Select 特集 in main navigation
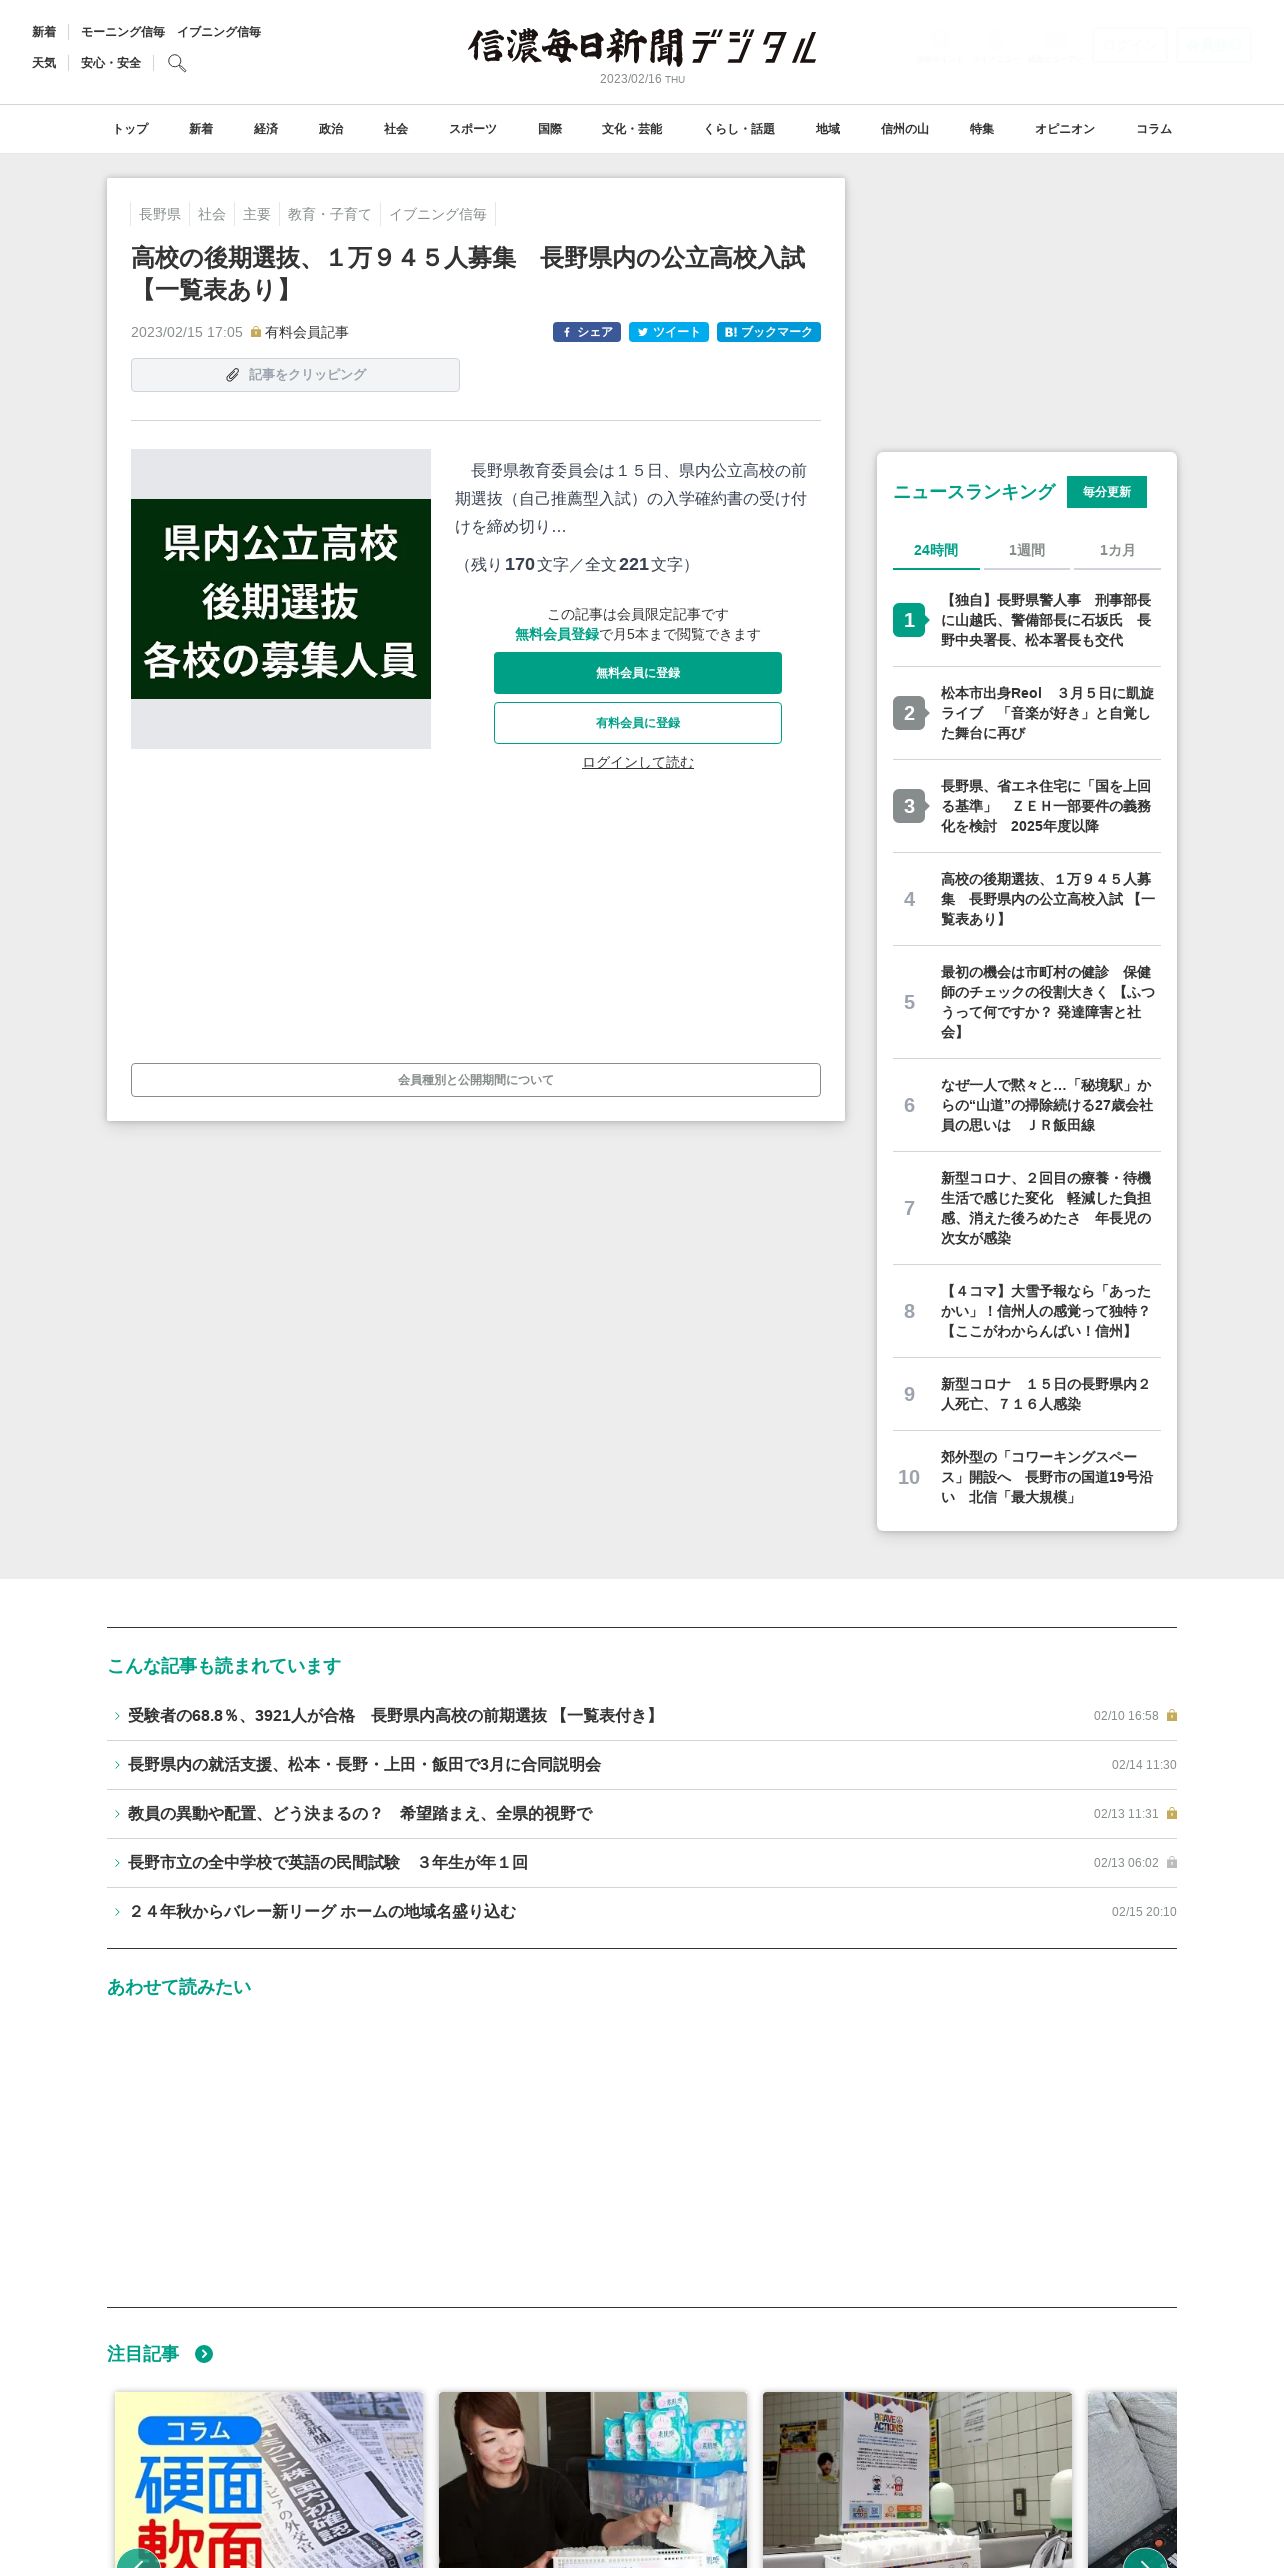The width and height of the screenshot is (1284, 2568). pyautogui.click(x=982, y=129)
